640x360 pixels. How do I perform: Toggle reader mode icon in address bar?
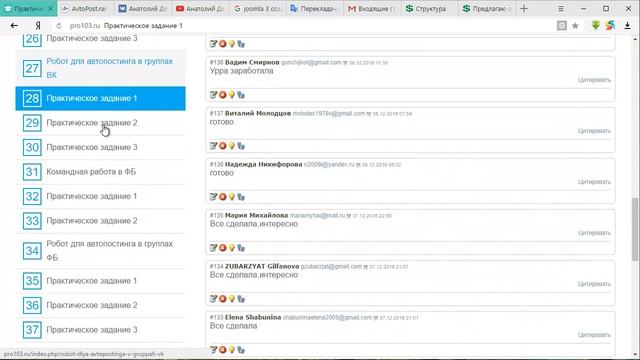point(562,26)
